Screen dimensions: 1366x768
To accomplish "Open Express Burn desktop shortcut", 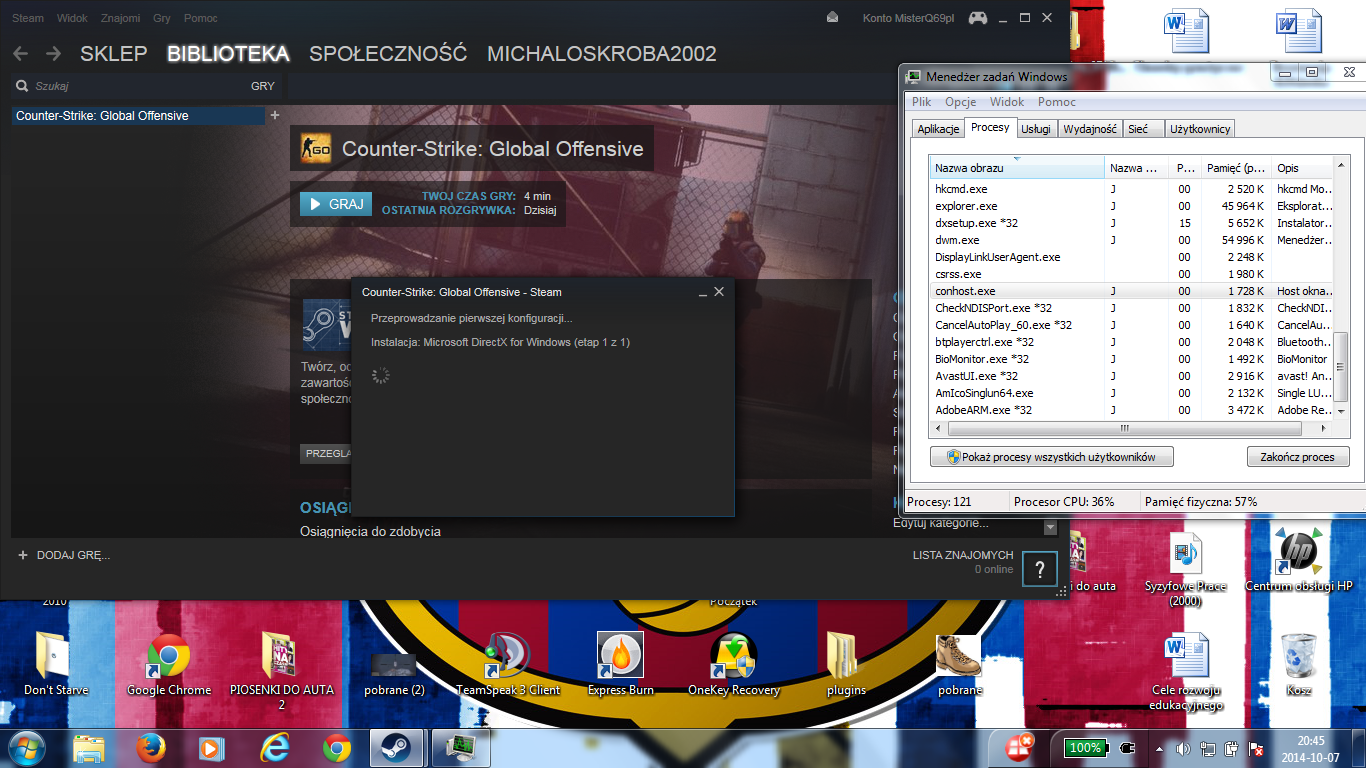I will [621, 664].
